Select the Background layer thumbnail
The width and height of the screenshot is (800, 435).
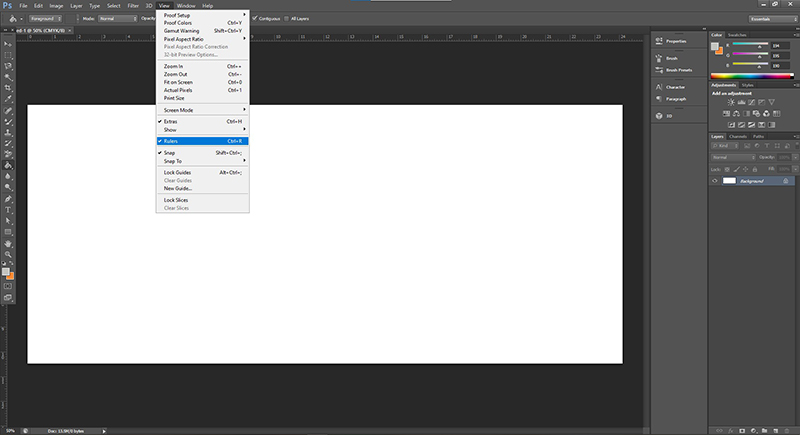coord(729,181)
